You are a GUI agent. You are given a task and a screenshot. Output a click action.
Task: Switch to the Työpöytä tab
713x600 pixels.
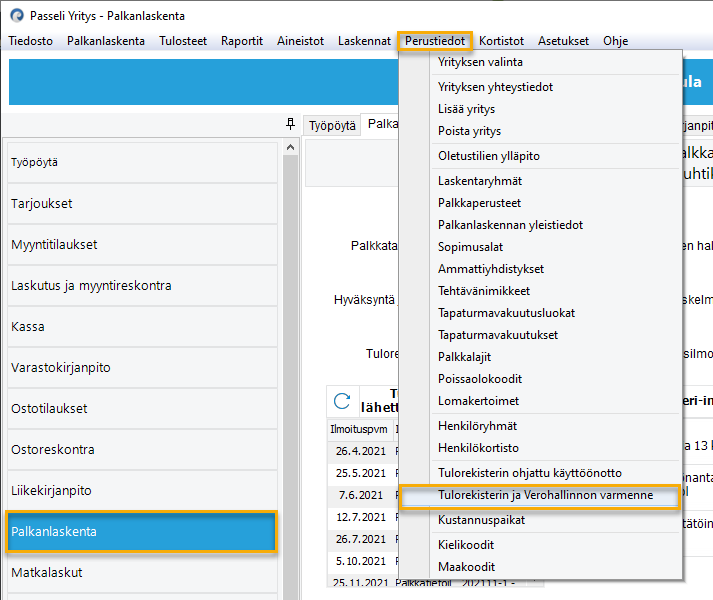[332, 126]
